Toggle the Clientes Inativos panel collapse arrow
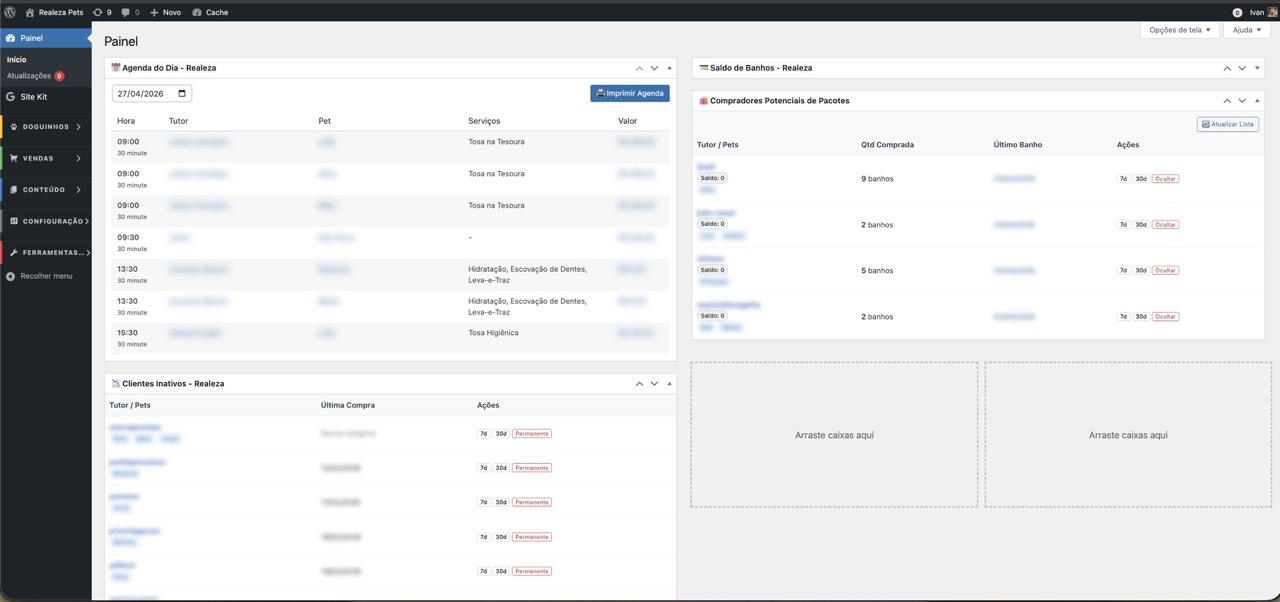Screen dimensions: 1280x602 (670, 384)
